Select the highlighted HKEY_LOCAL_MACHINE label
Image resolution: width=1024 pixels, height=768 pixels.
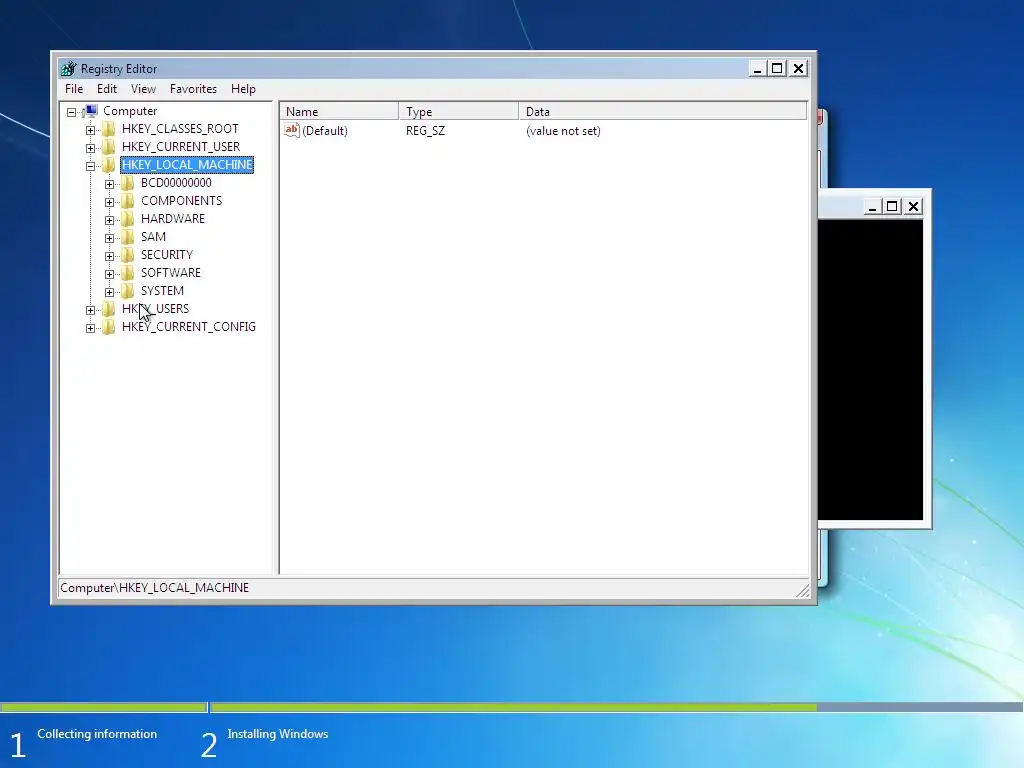tap(187, 165)
